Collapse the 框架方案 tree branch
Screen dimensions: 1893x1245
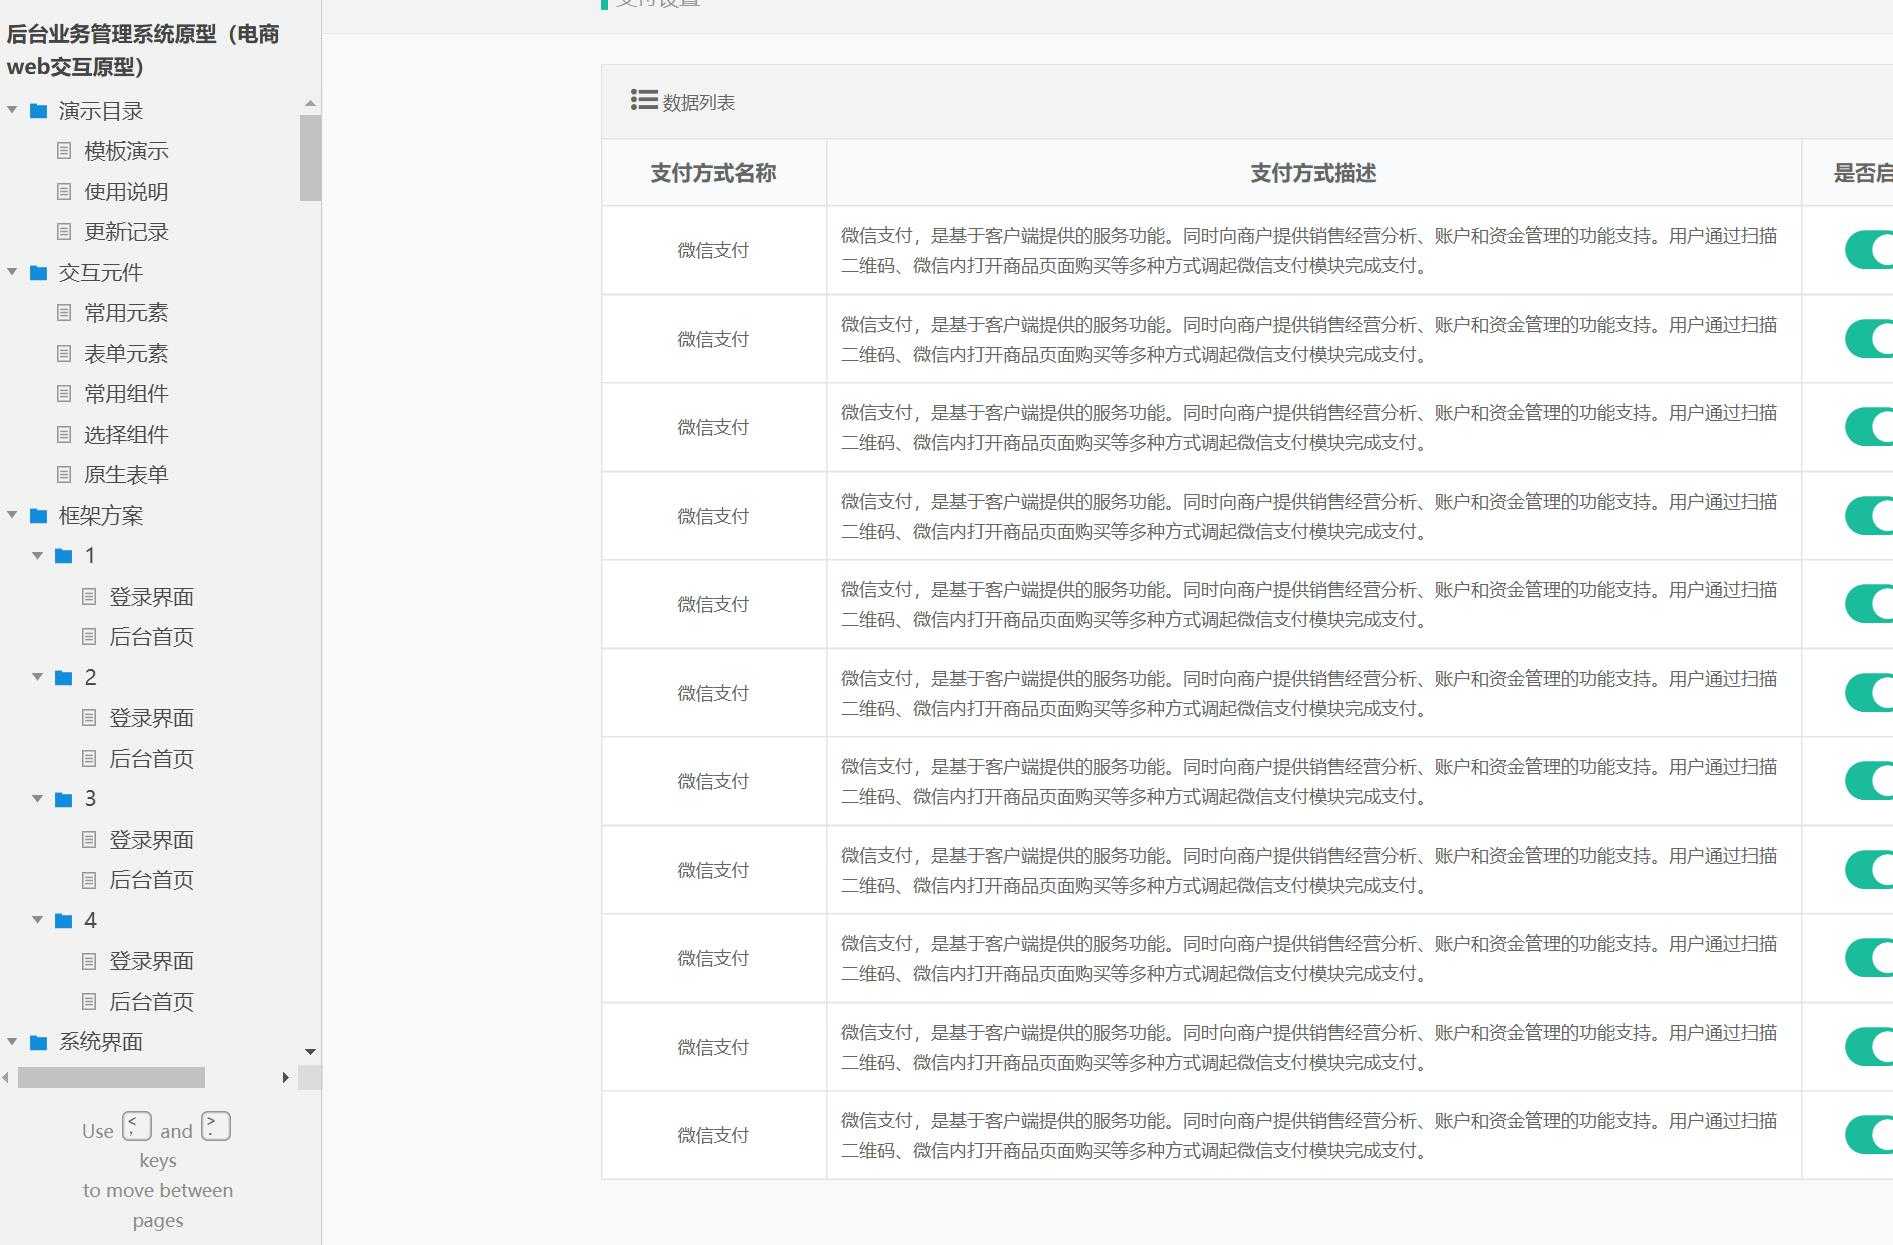(x=13, y=516)
